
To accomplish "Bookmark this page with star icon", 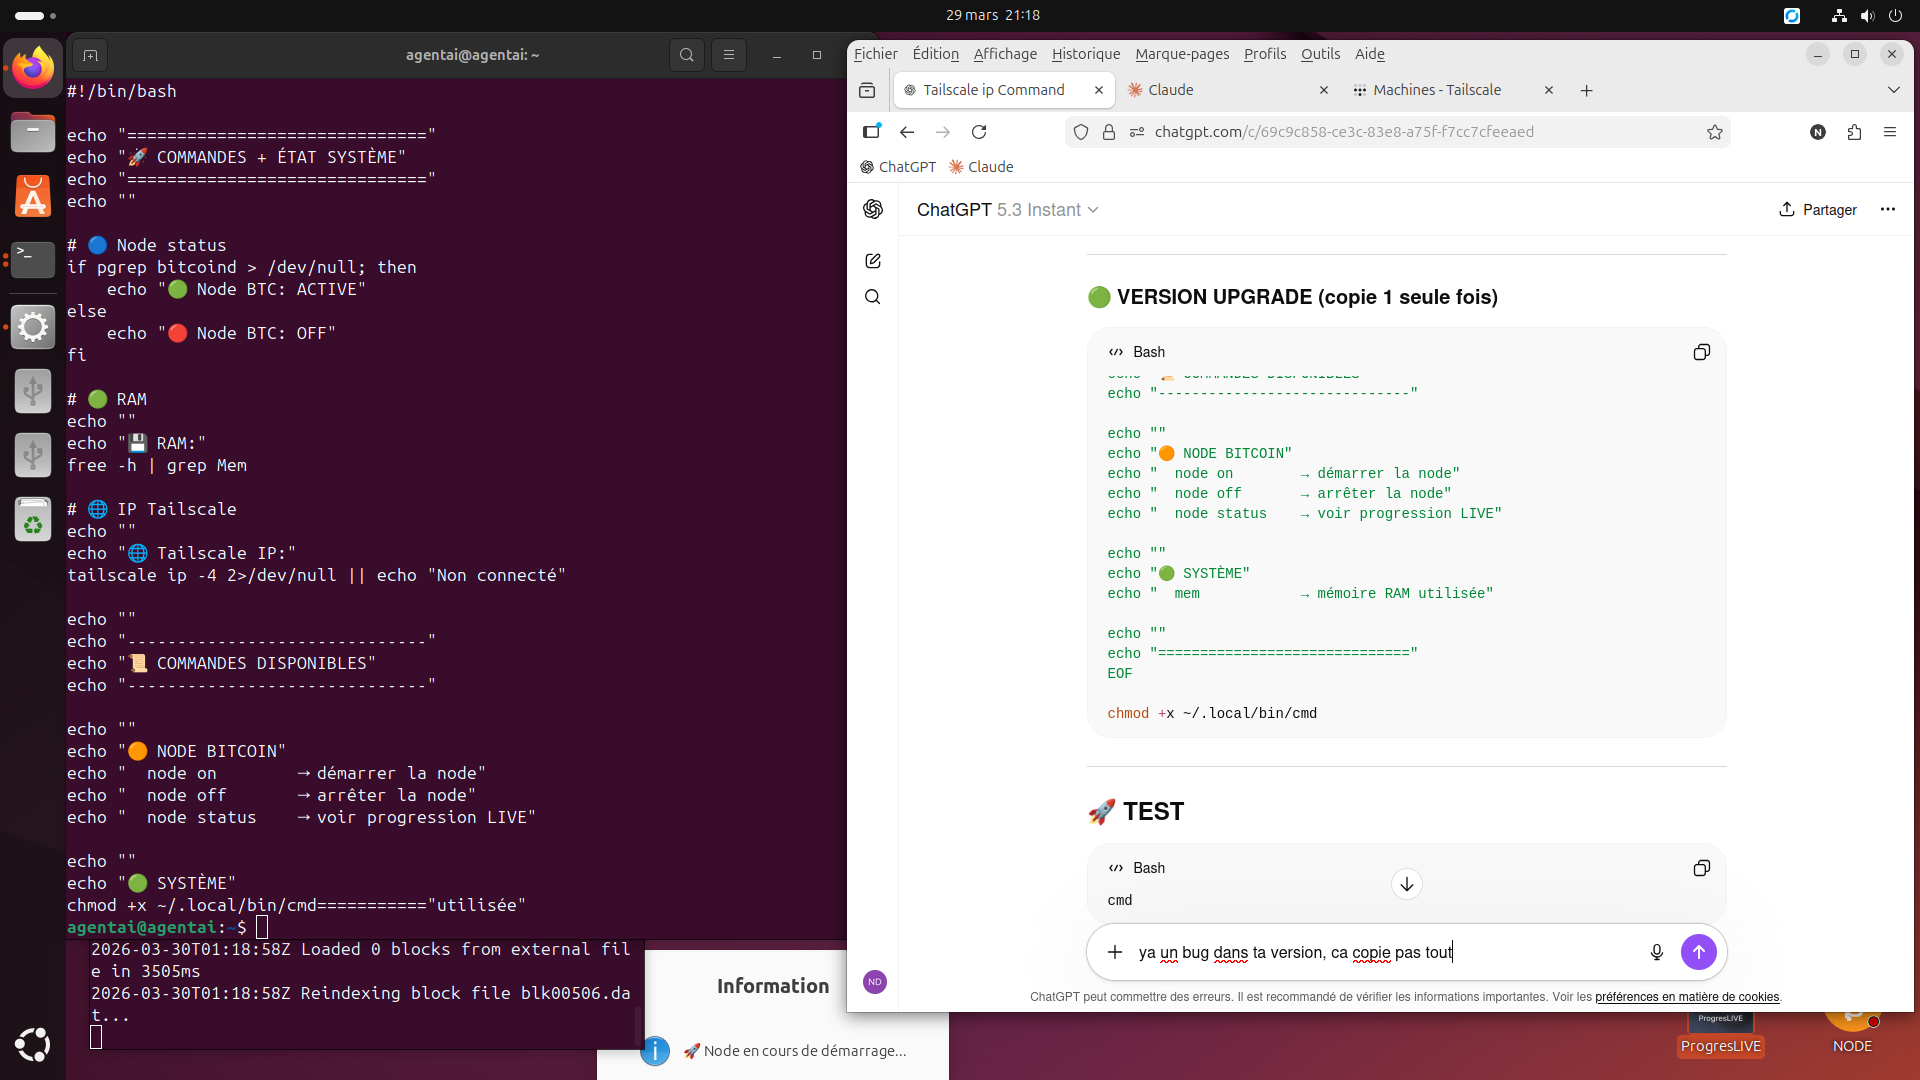I will 1714,132.
